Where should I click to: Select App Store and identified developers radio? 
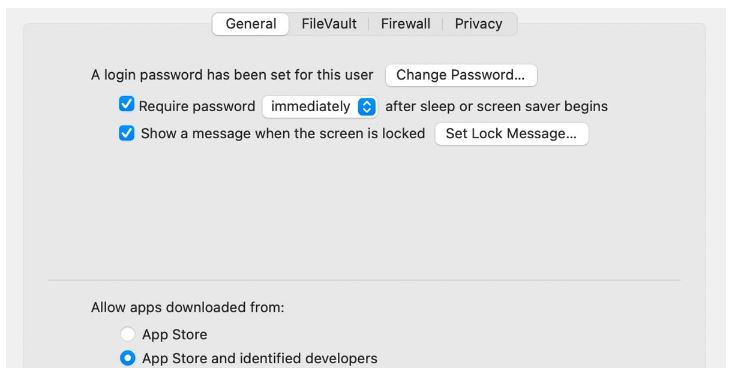tap(127, 358)
